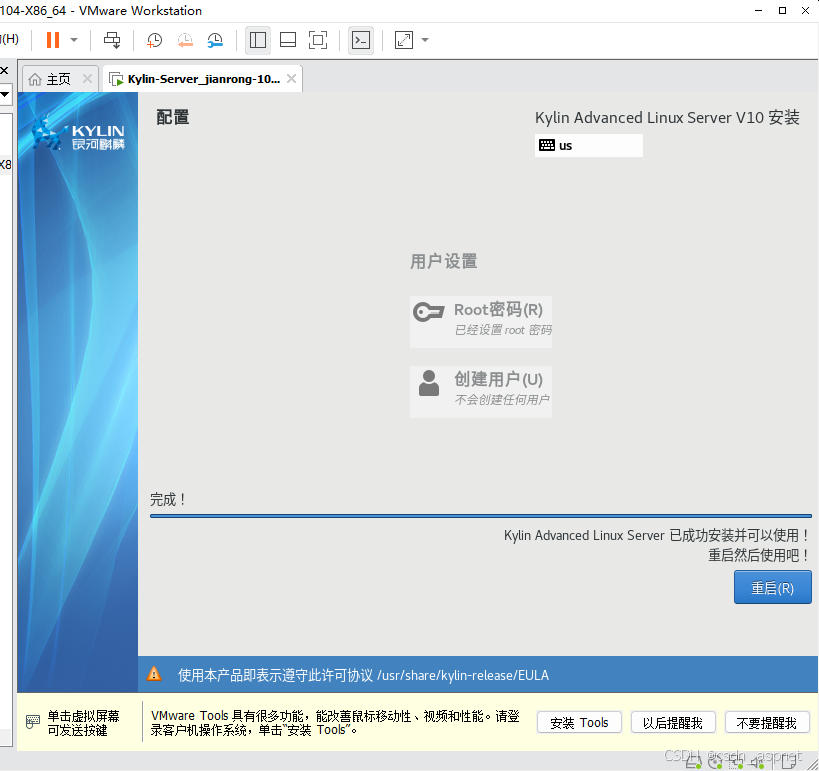The width and height of the screenshot is (819, 771).
Task: Take a snapshot of the VM
Action: point(154,40)
